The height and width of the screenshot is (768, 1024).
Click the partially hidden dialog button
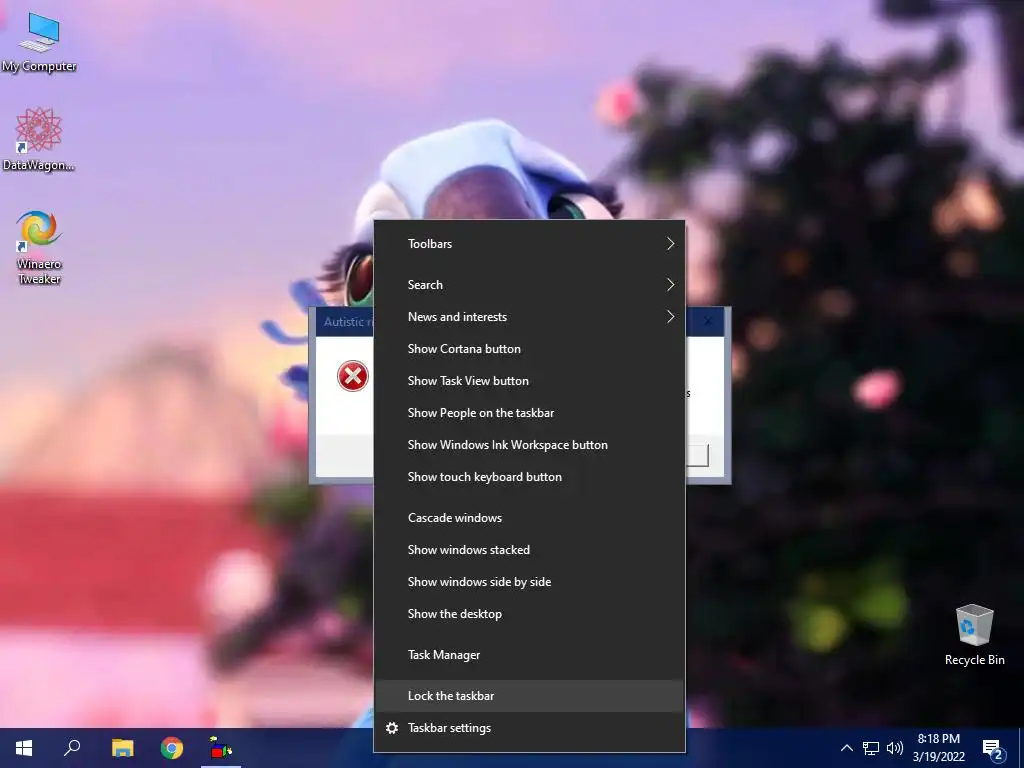tap(697, 456)
